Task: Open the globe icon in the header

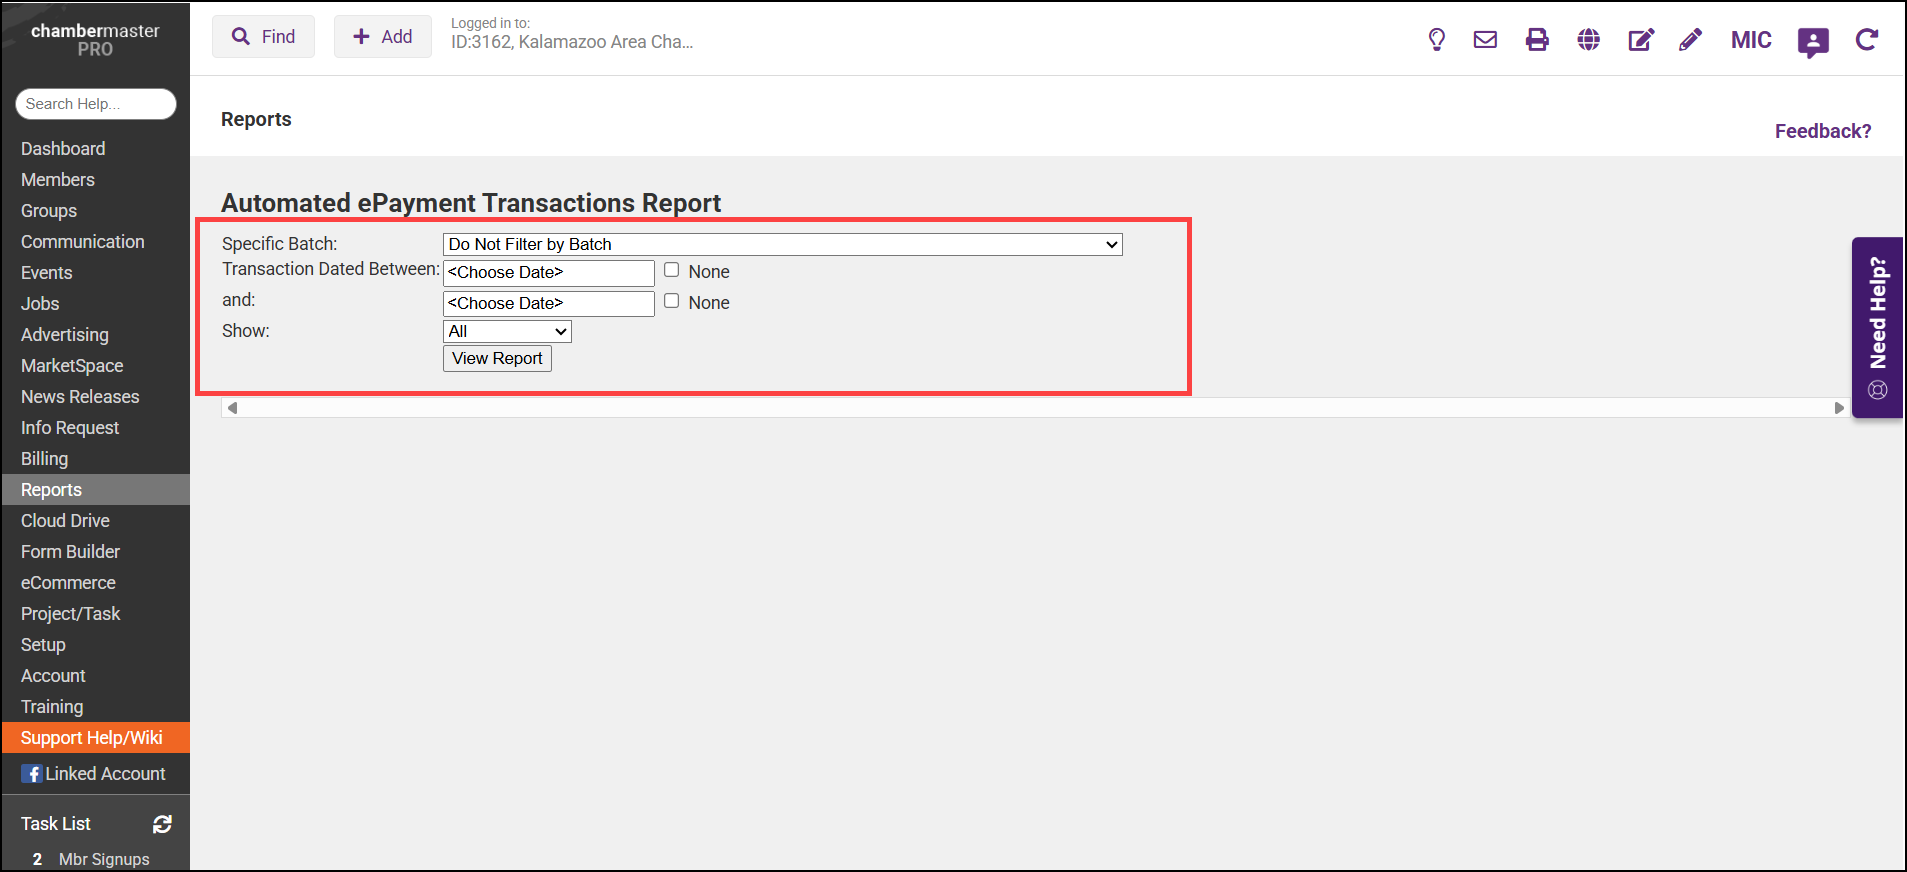Action: 1588,40
